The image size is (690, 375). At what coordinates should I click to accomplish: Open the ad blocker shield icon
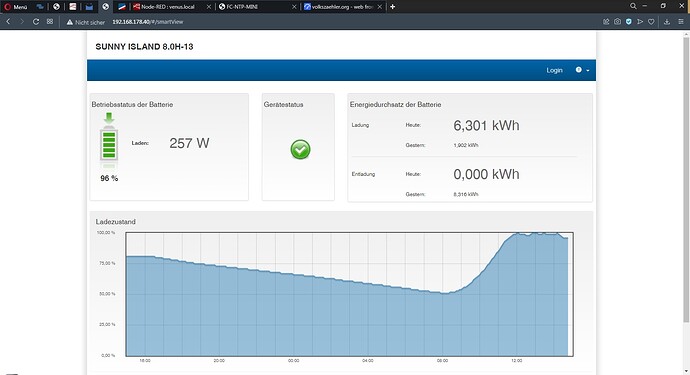click(629, 22)
